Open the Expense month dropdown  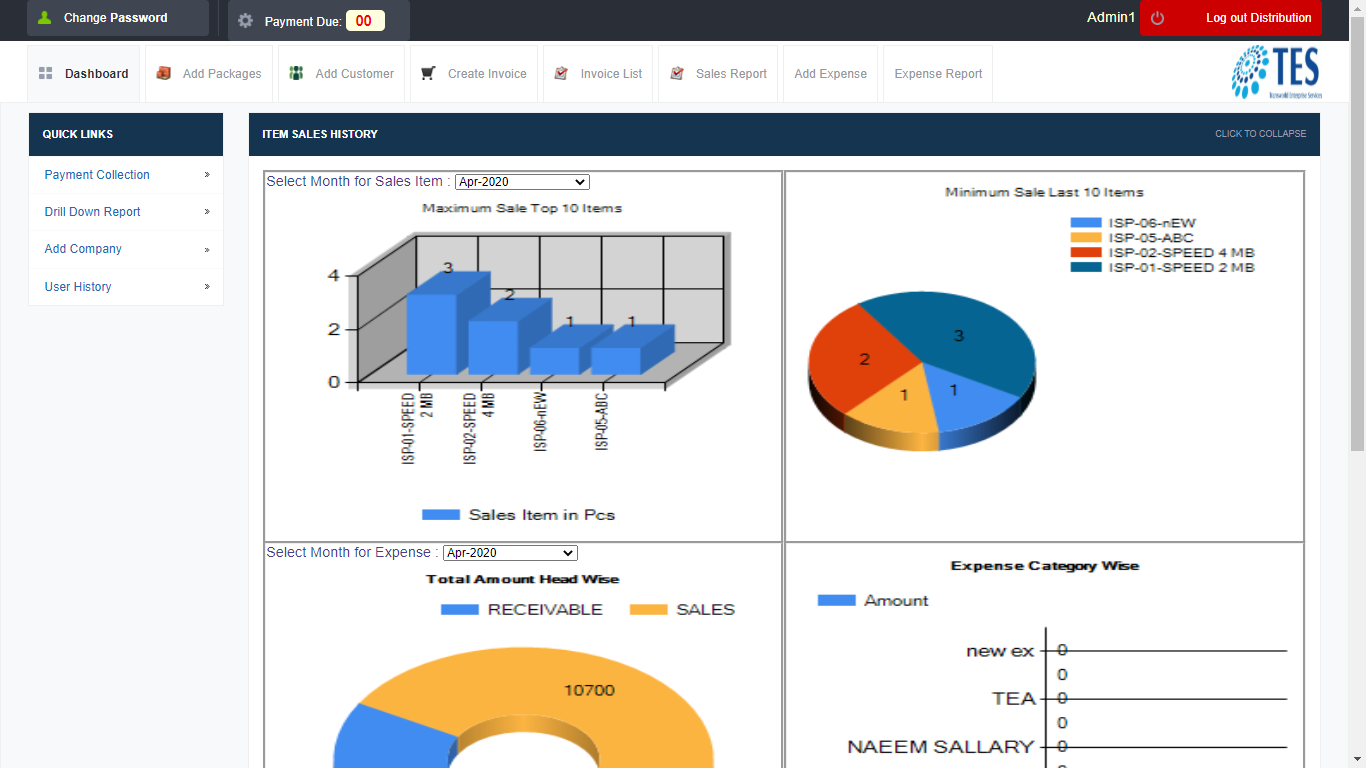pyautogui.click(x=510, y=553)
